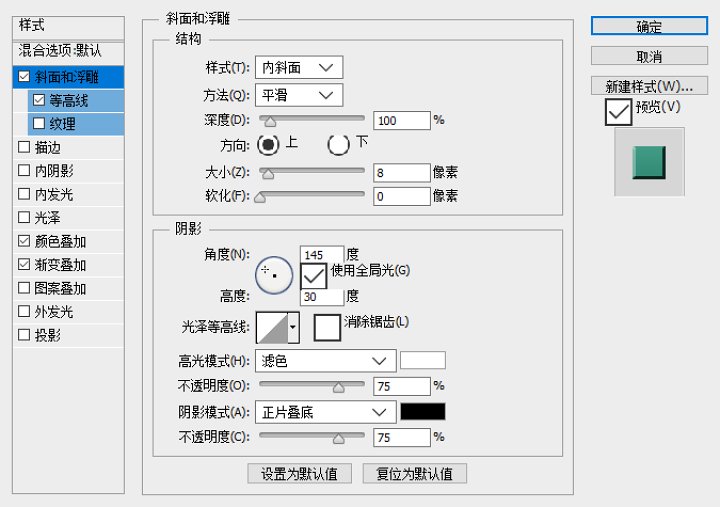The image size is (720, 507).
Task: Open the gloss contour picker arrow
Action: point(293,326)
